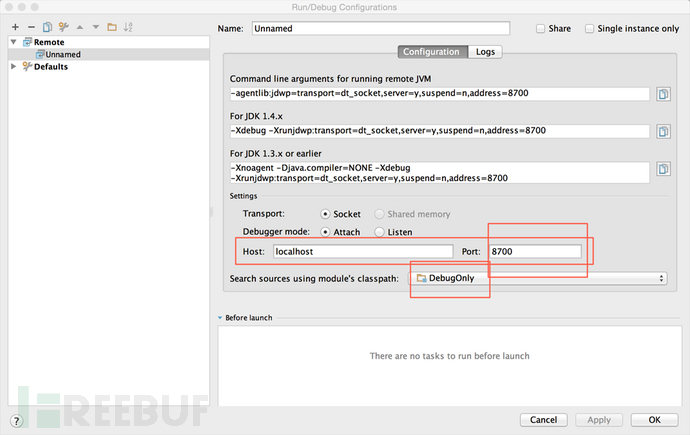
Task: Copy the command line arguments for remote JVM
Action: coord(663,95)
